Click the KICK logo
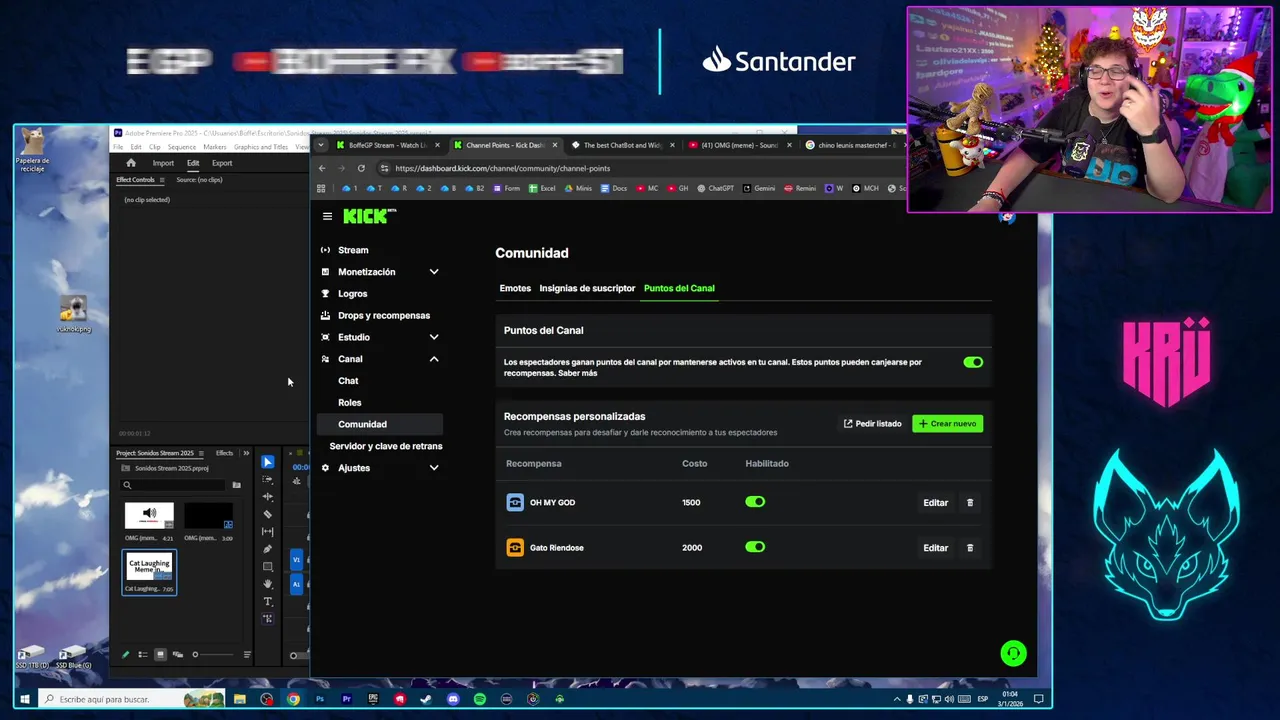 (369, 216)
